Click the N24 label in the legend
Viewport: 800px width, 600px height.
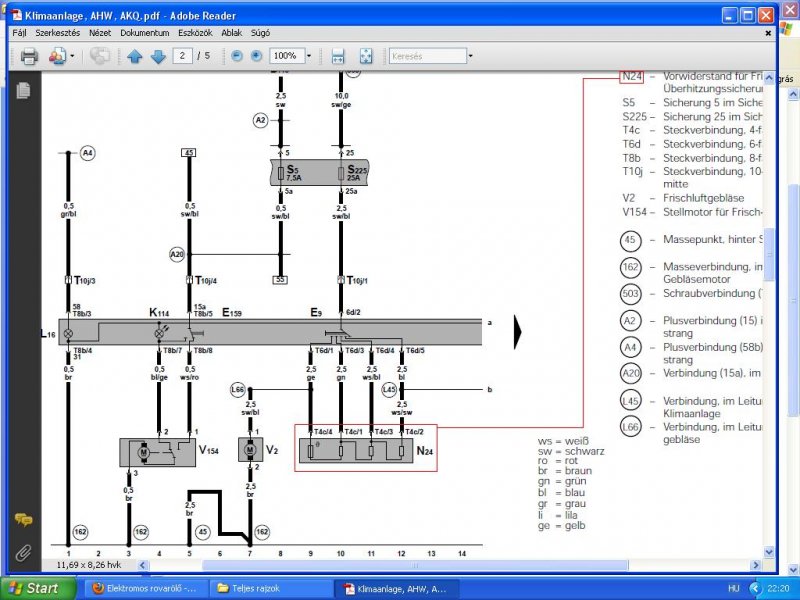[x=632, y=77]
